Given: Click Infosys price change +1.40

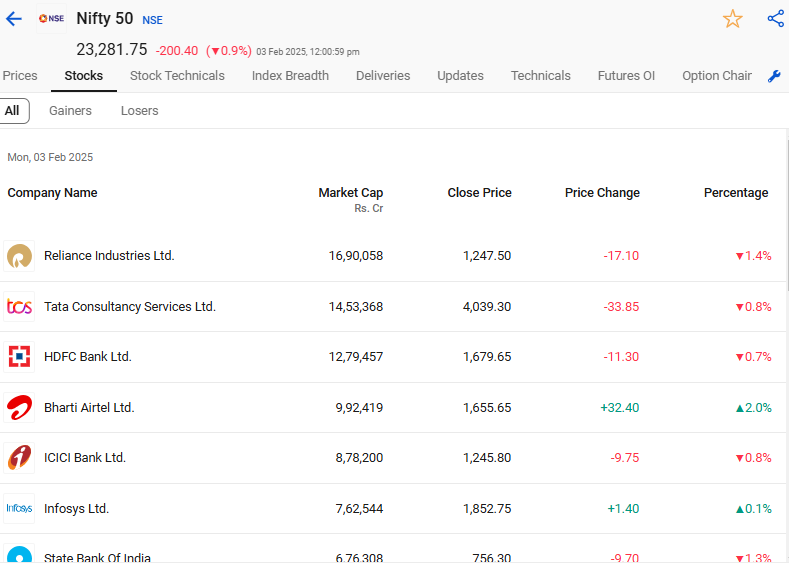Looking at the screenshot, I should click(x=623, y=509).
